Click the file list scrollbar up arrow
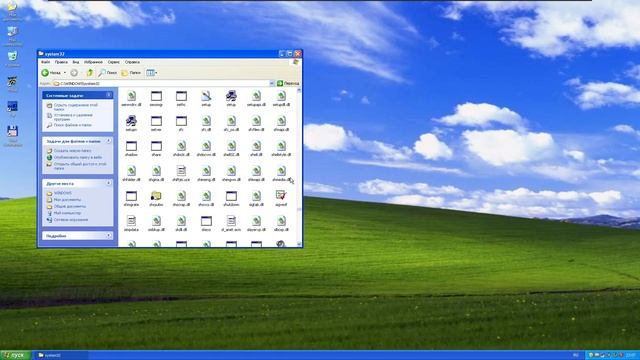640x360 pixels. [299, 90]
